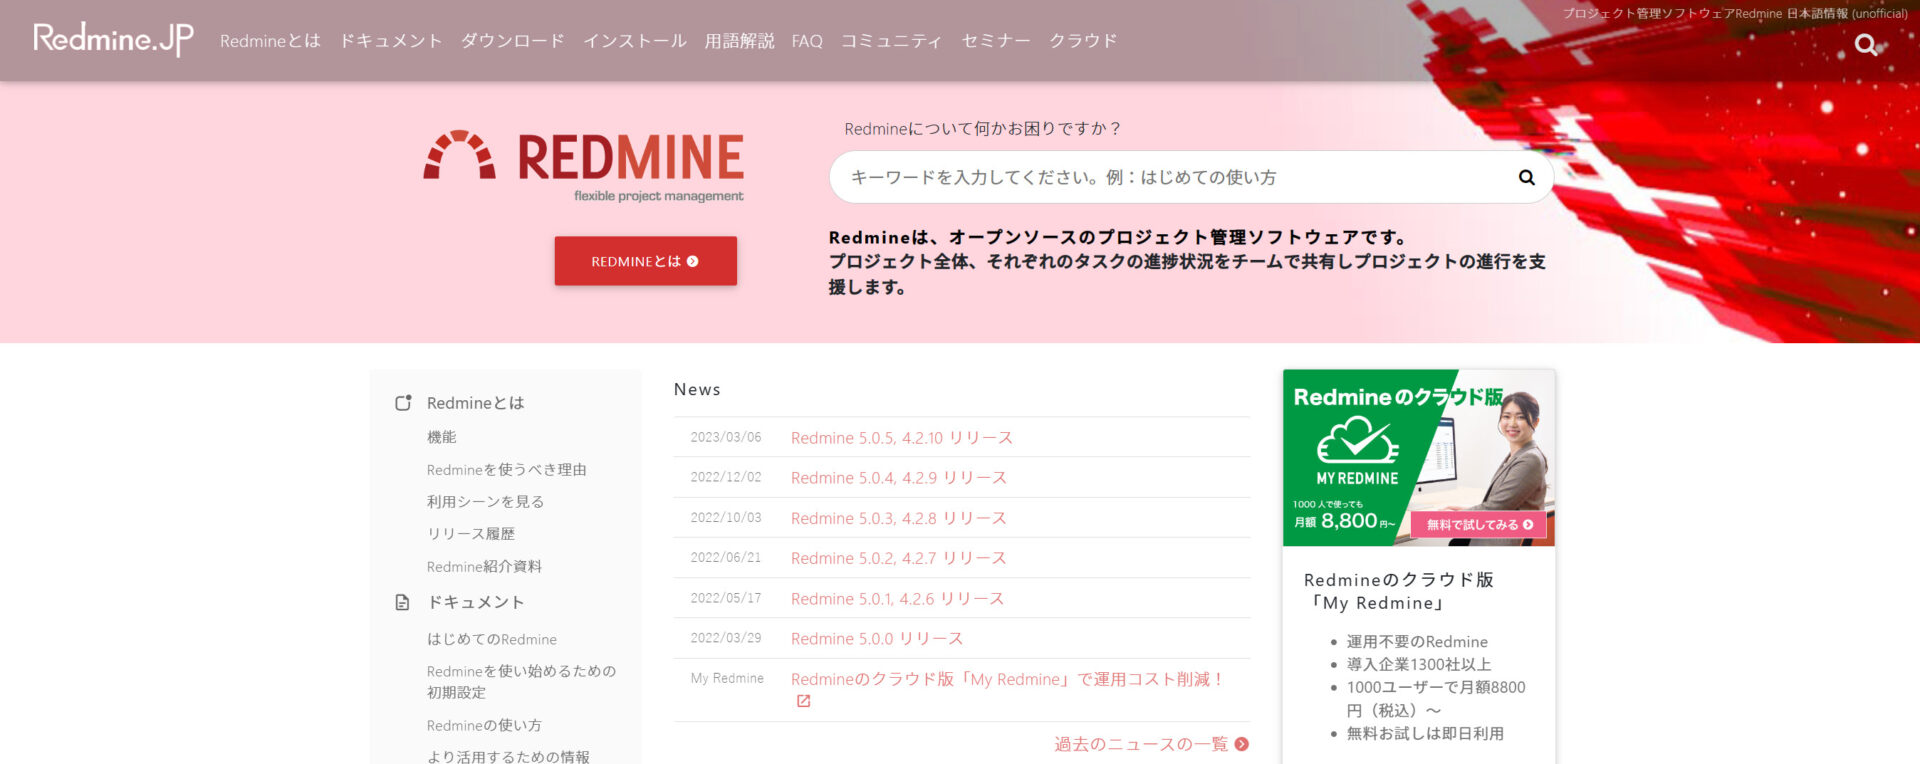
Task: Open the クラウド navigation menu item
Action: point(1083,41)
